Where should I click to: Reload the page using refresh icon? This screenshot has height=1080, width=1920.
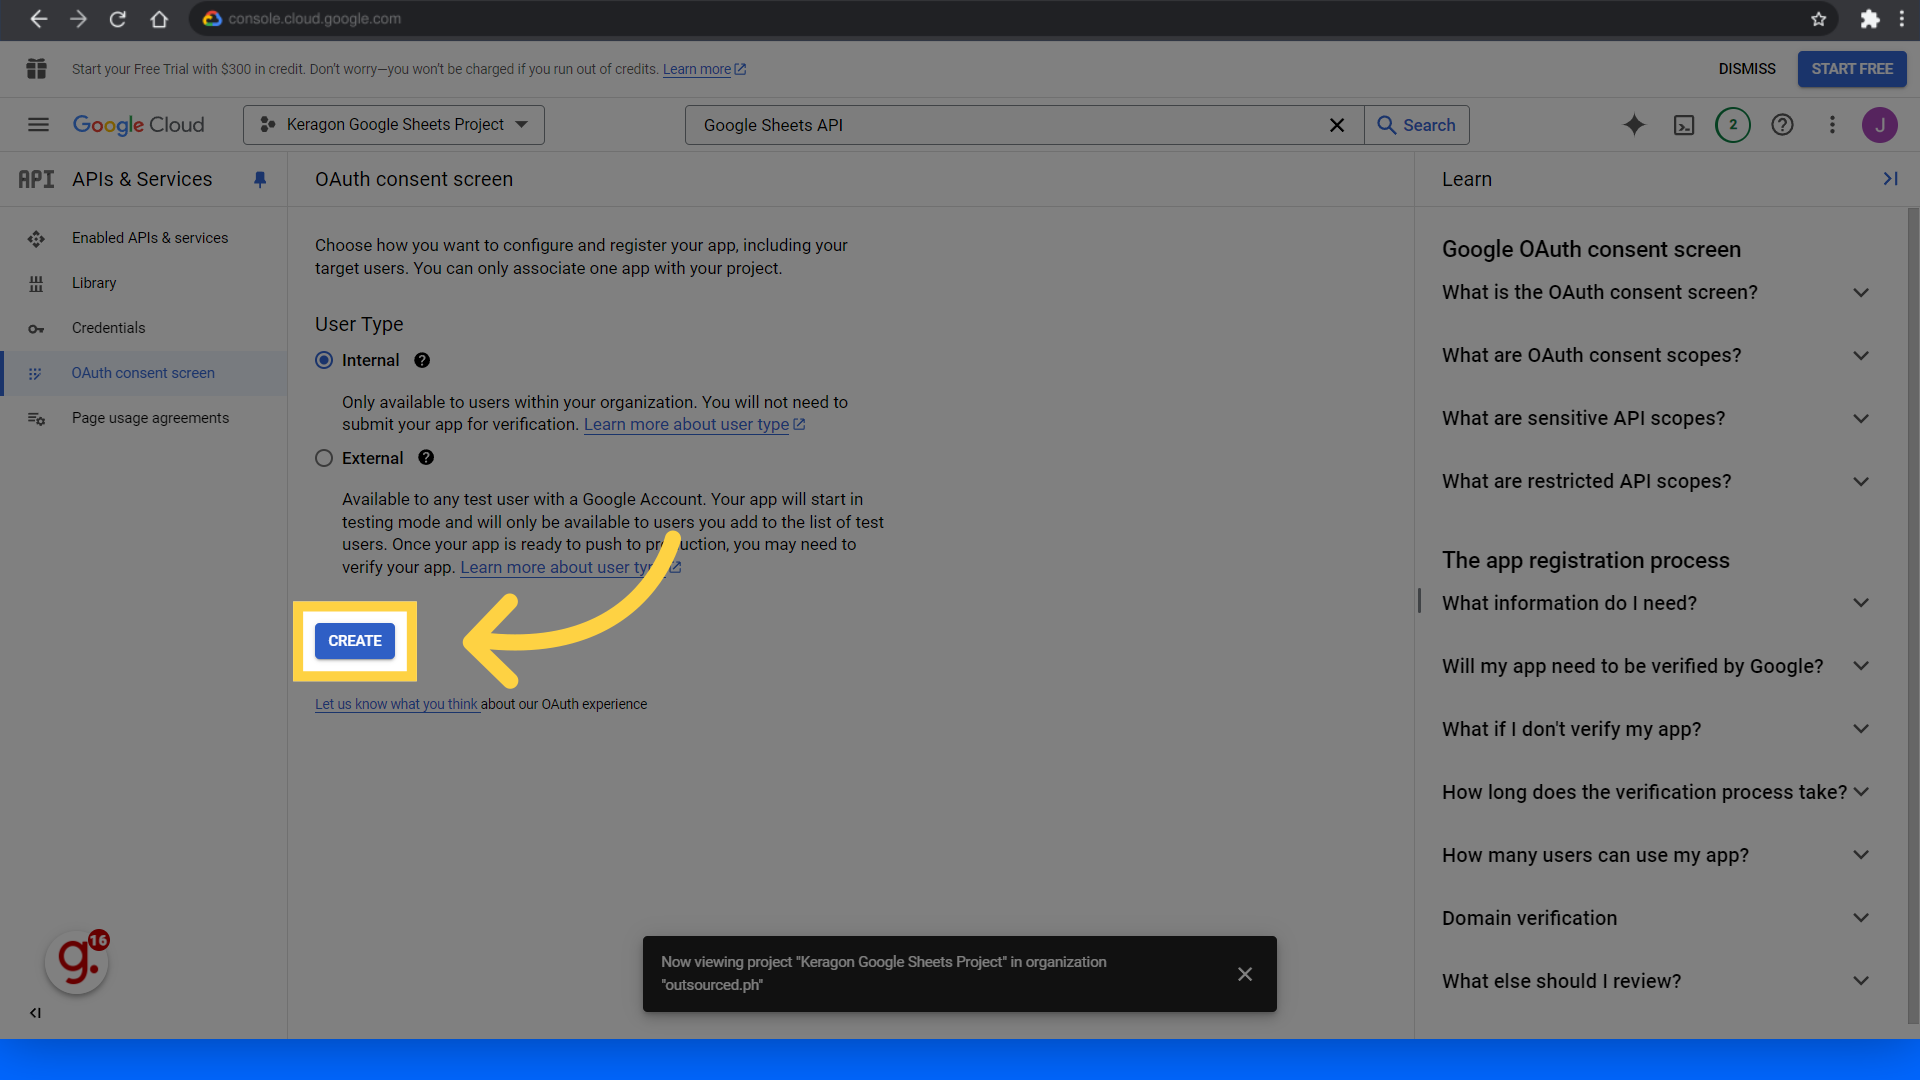[118, 19]
